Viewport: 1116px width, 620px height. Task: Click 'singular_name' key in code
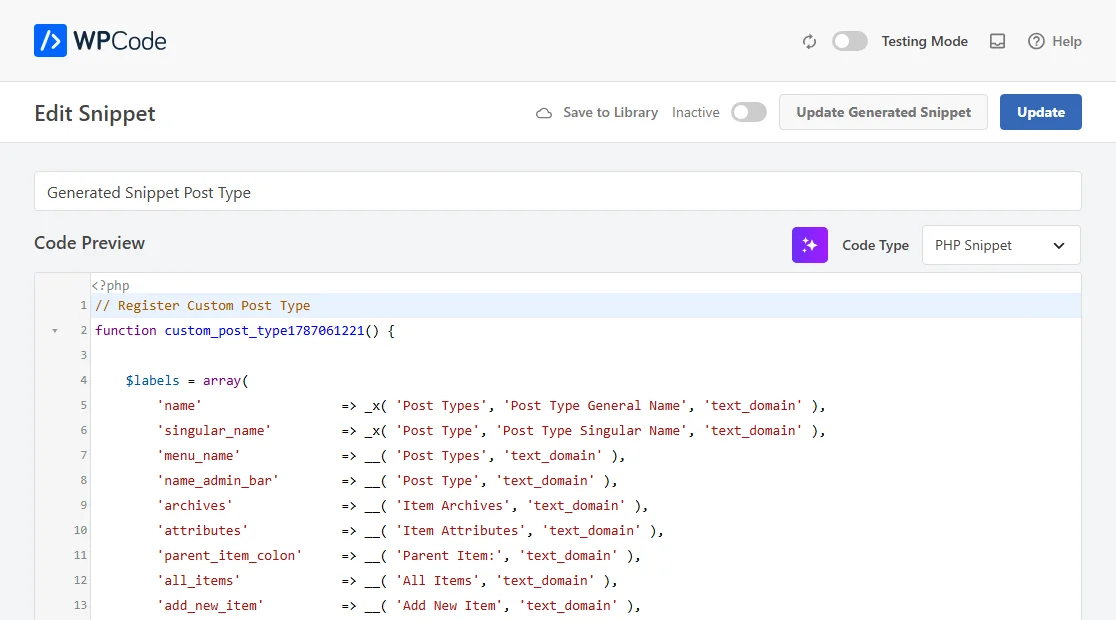tap(214, 431)
